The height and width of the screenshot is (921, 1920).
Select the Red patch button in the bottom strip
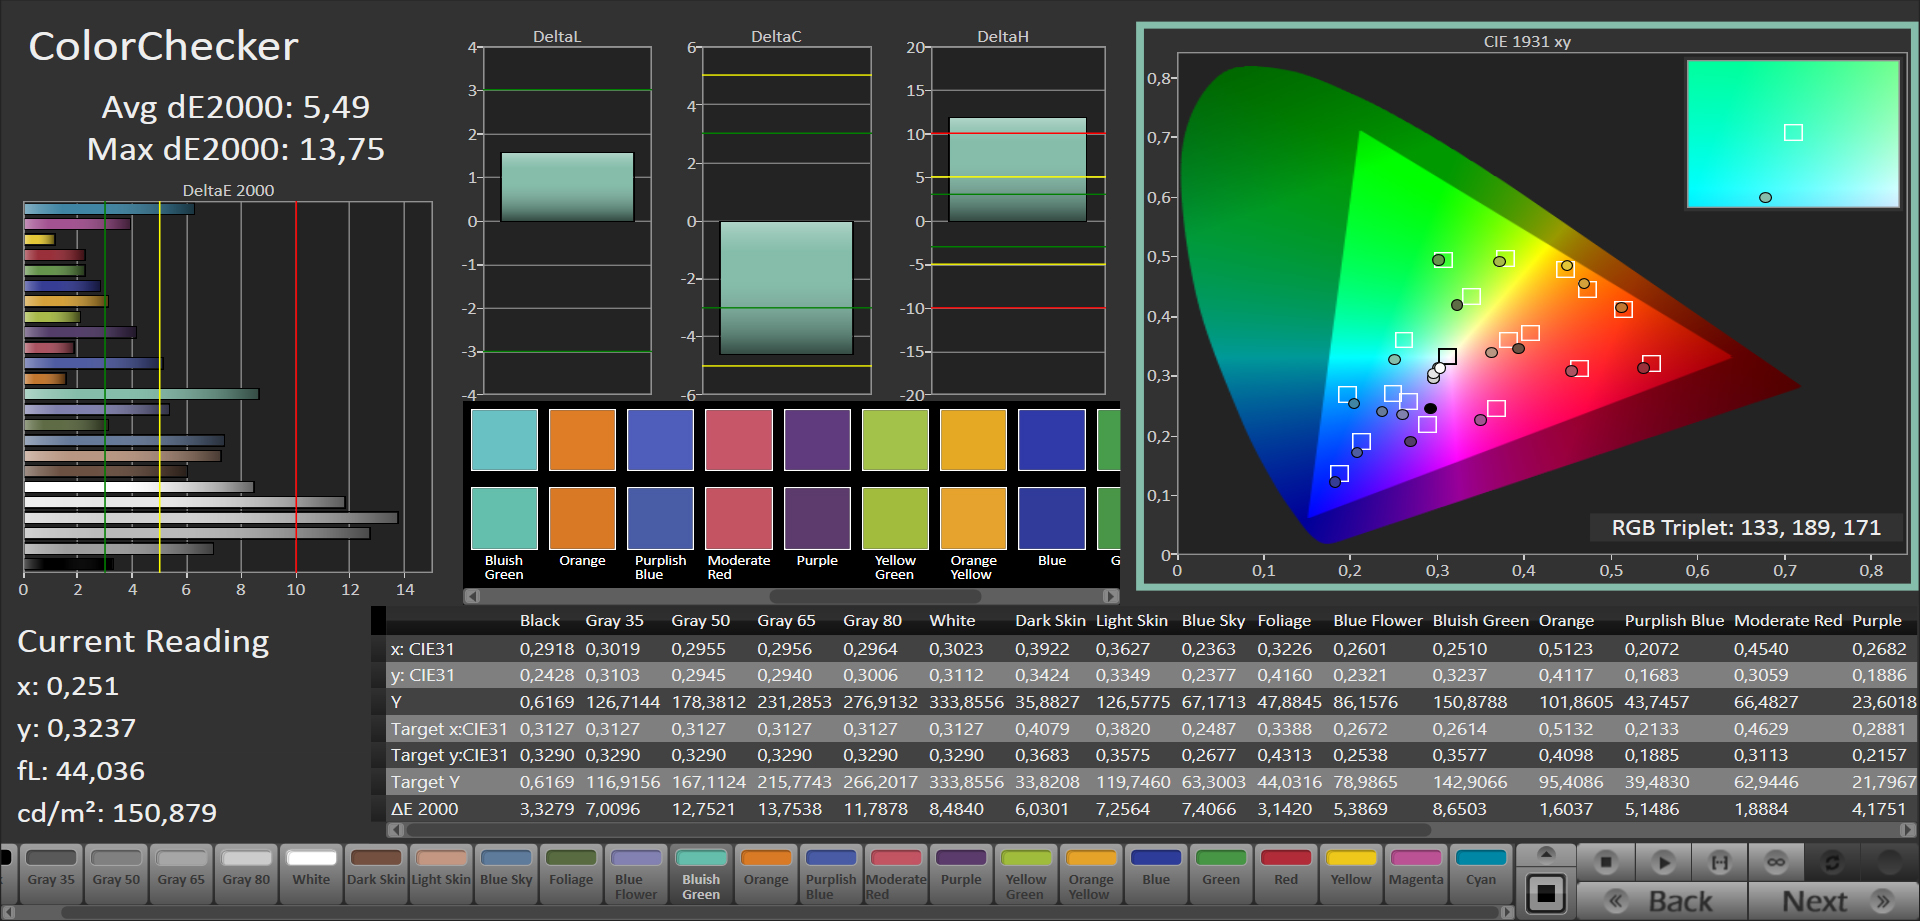(1286, 874)
